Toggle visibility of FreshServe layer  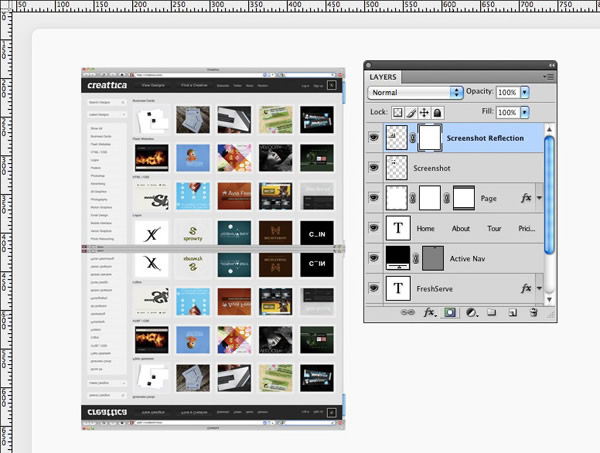[374, 288]
